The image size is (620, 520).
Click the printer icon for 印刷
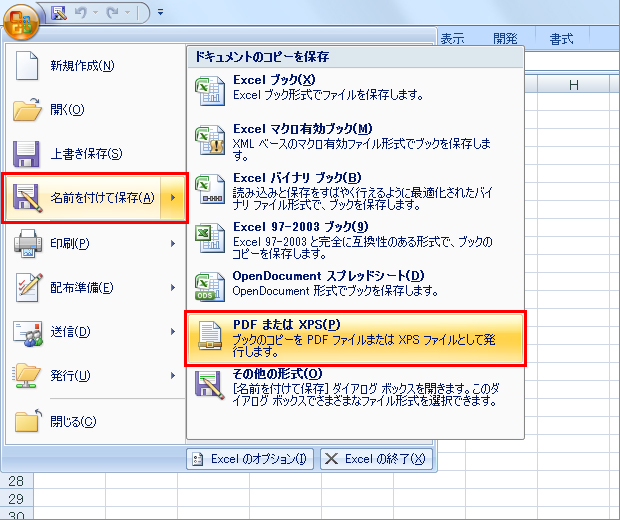coord(28,243)
